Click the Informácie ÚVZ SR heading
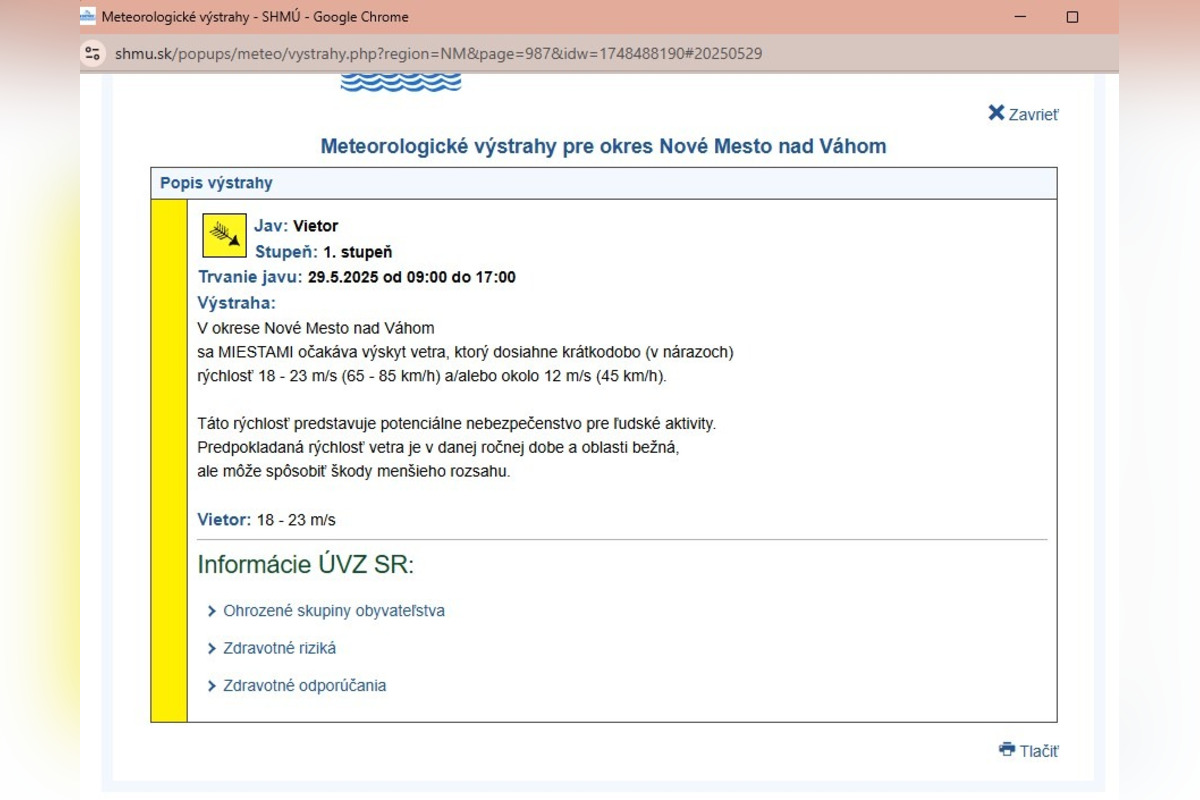The width and height of the screenshot is (1200, 800). click(305, 565)
